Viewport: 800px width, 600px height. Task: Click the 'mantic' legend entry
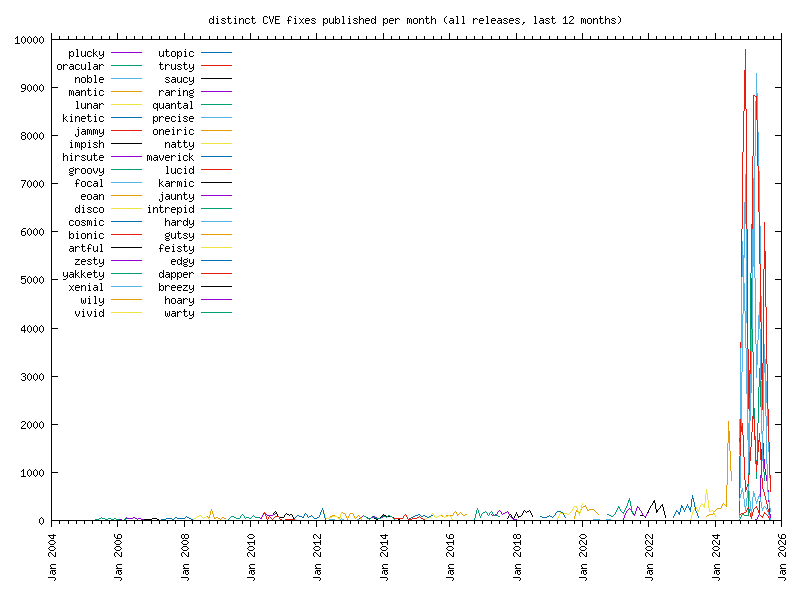click(x=86, y=92)
